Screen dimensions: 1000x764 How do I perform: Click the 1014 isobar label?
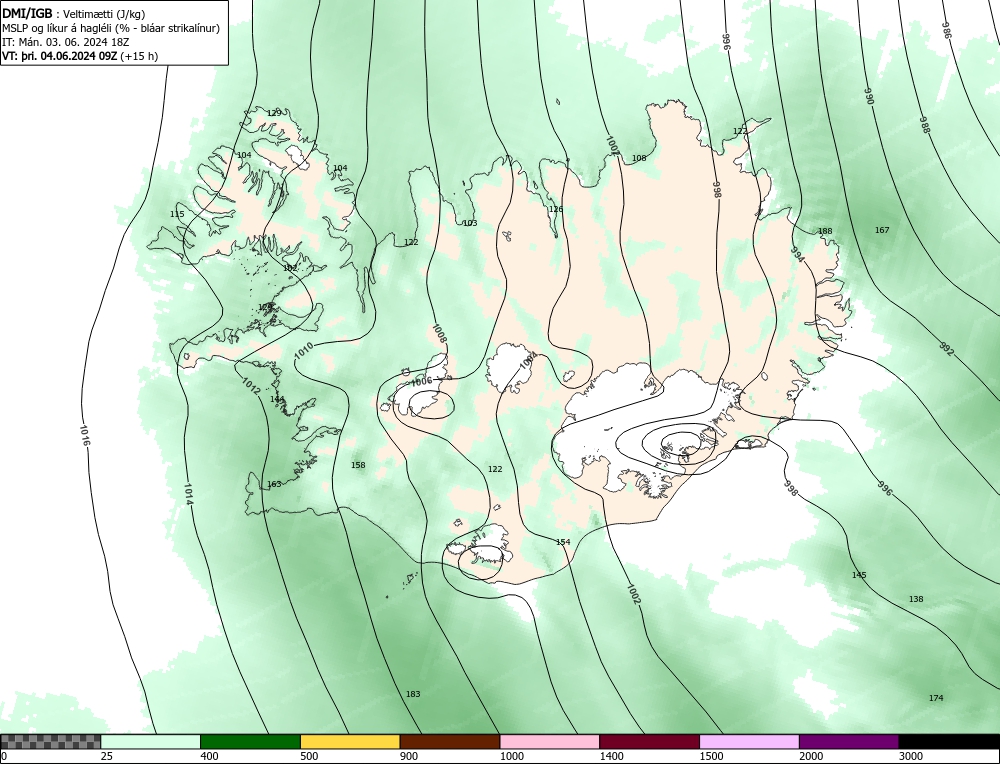[188, 494]
